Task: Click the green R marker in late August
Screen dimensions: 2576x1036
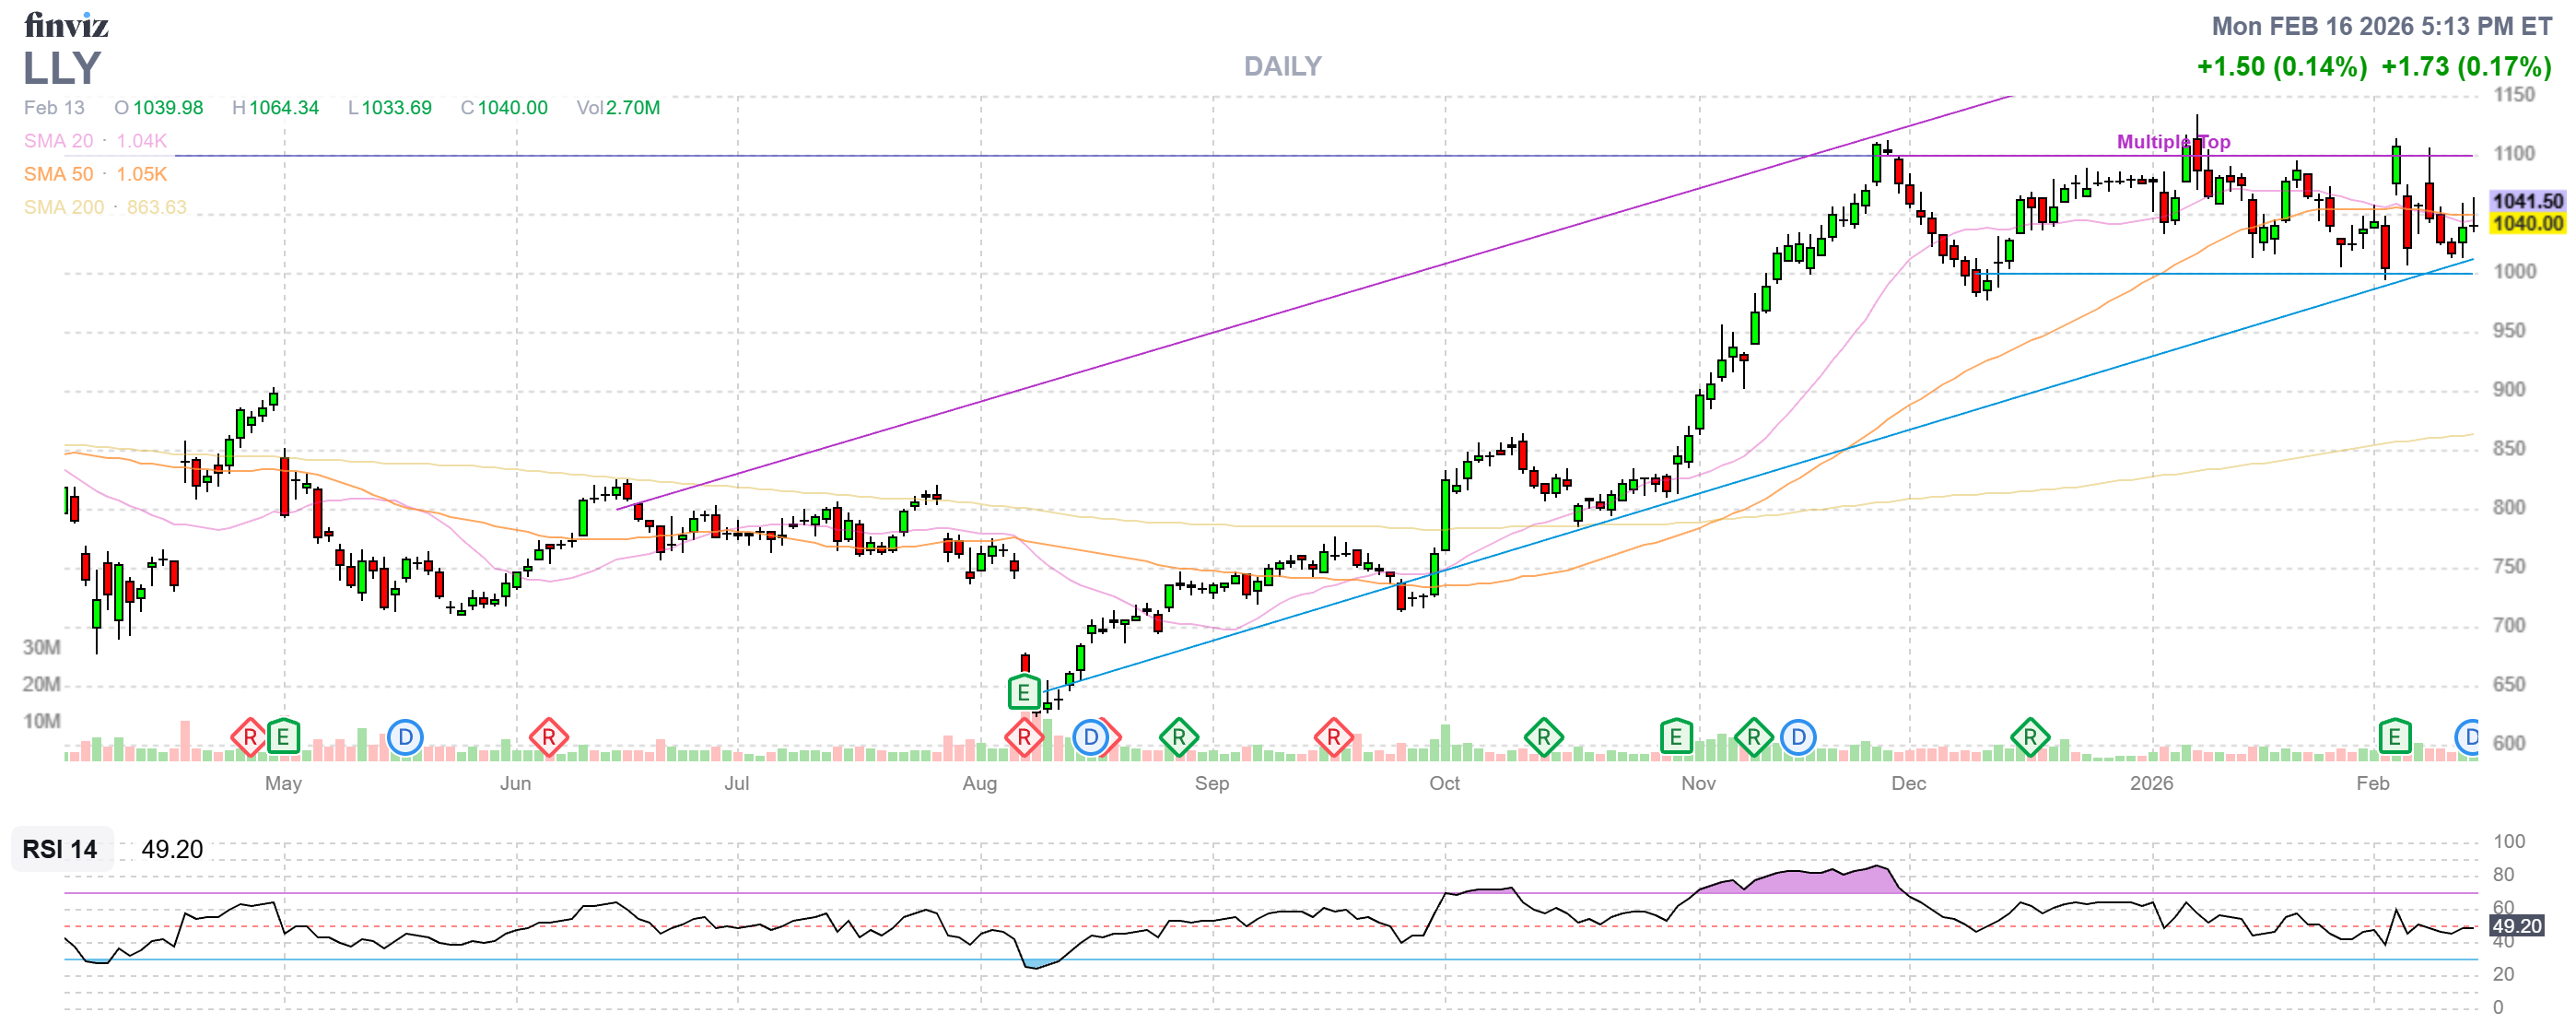Action: pyautogui.click(x=1179, y=738)
